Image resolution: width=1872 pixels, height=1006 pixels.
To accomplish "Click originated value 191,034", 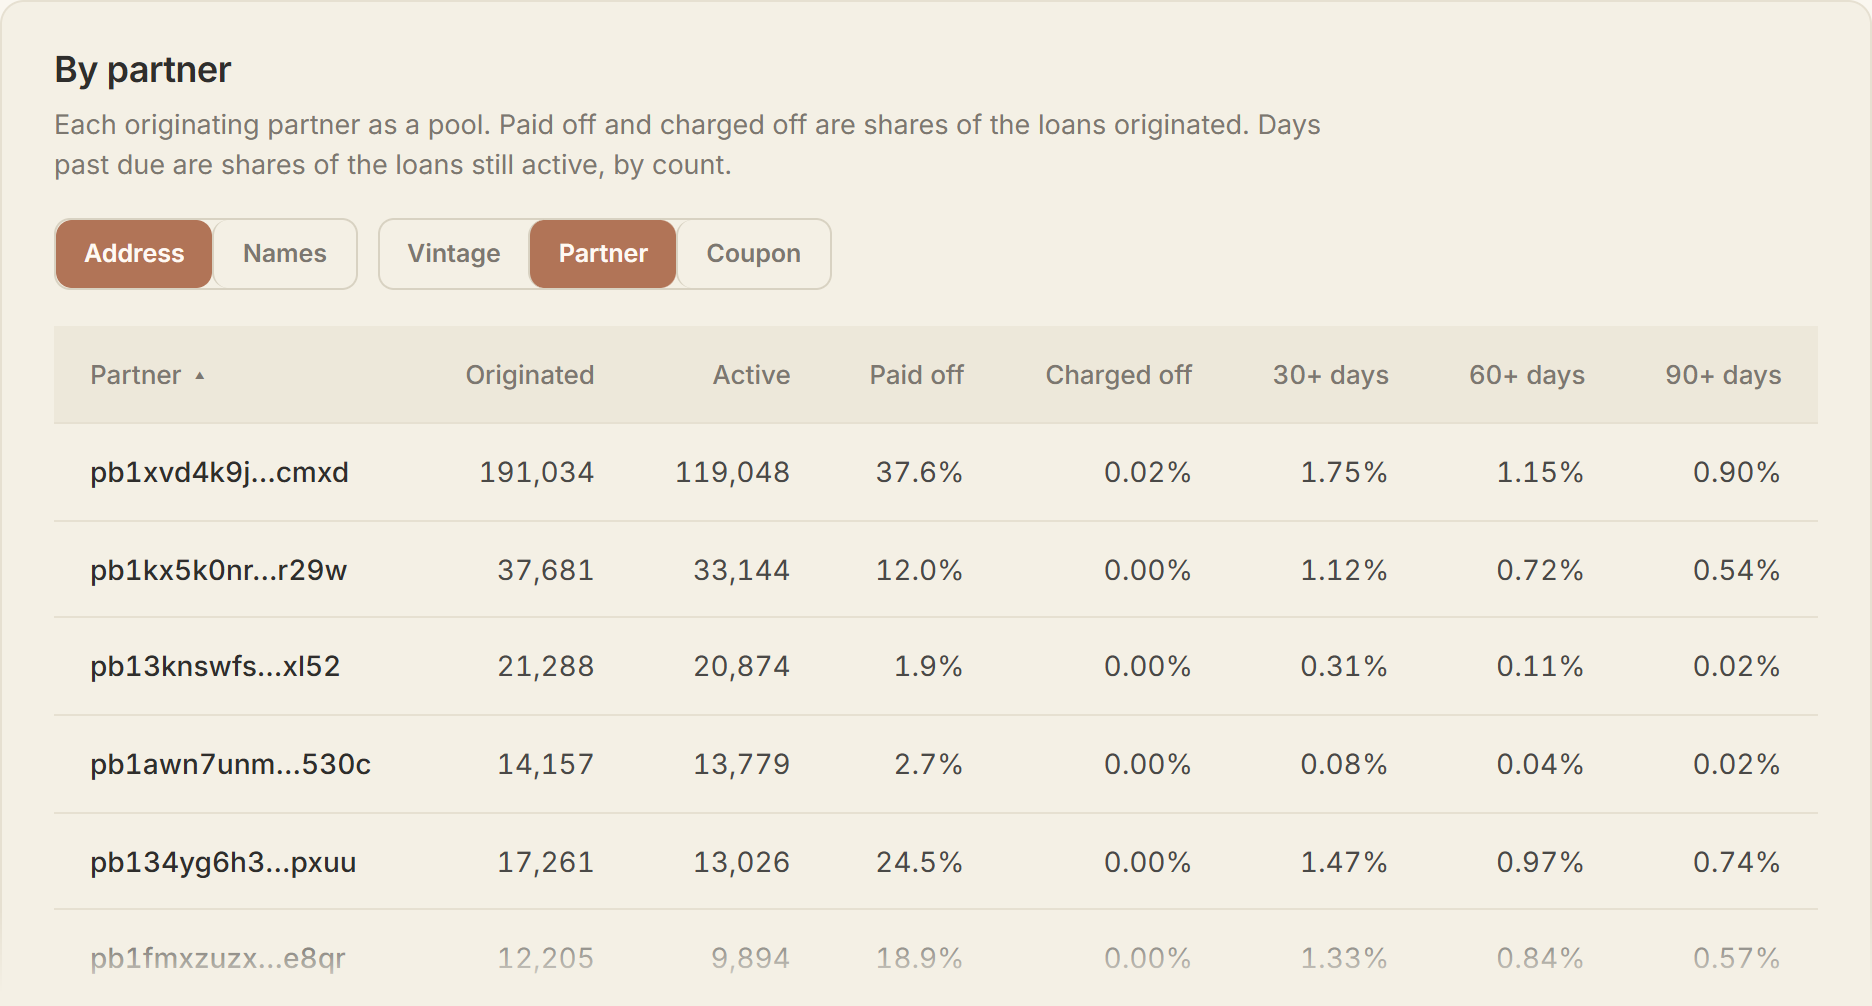I will tap(537, 472).
